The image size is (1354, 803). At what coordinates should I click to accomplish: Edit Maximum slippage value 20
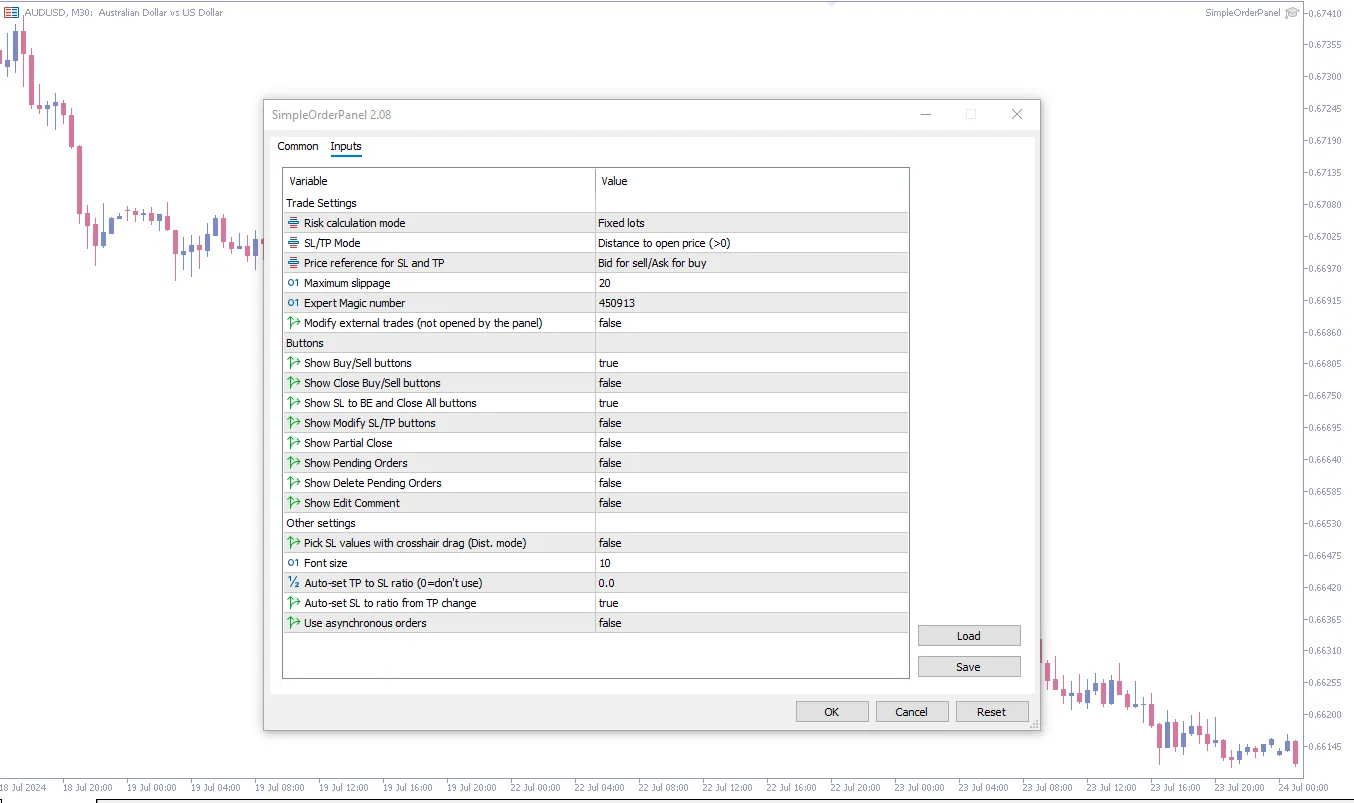coord(752,283)
